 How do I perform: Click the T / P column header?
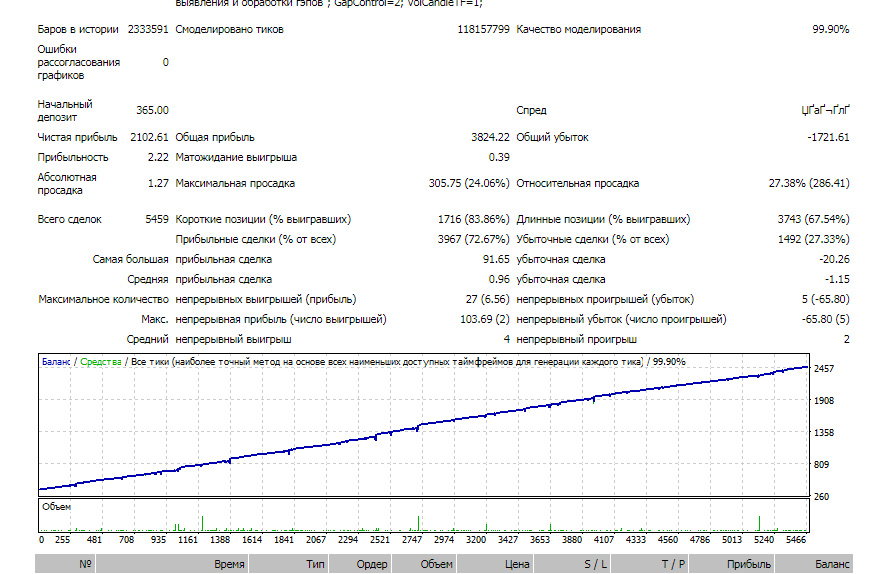pyautogui.click(x=650, y=564)
